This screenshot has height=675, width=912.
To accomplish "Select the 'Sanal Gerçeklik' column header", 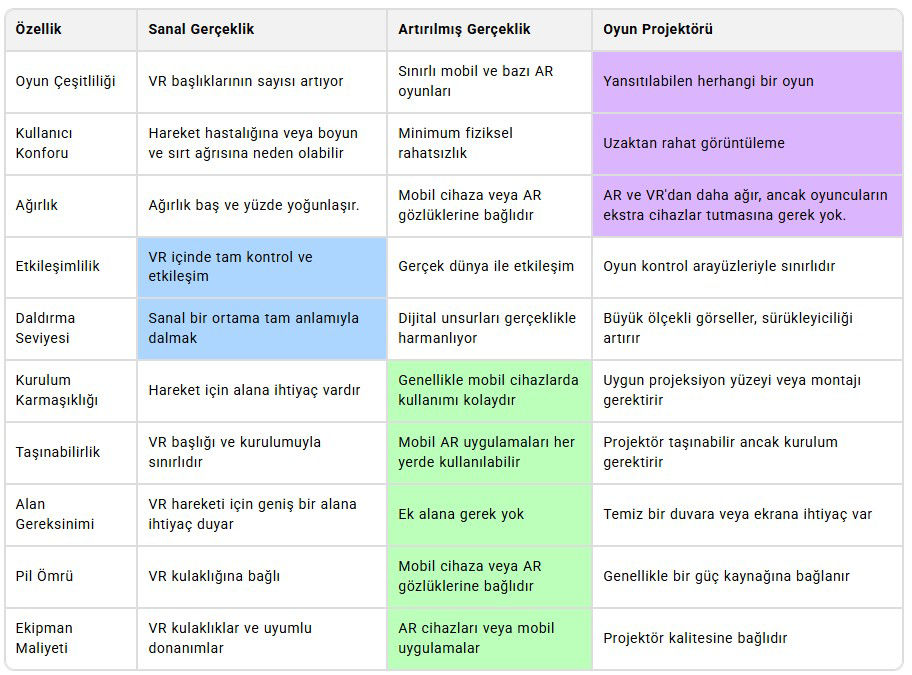I will pyautogui.click(x=201, y=29).
